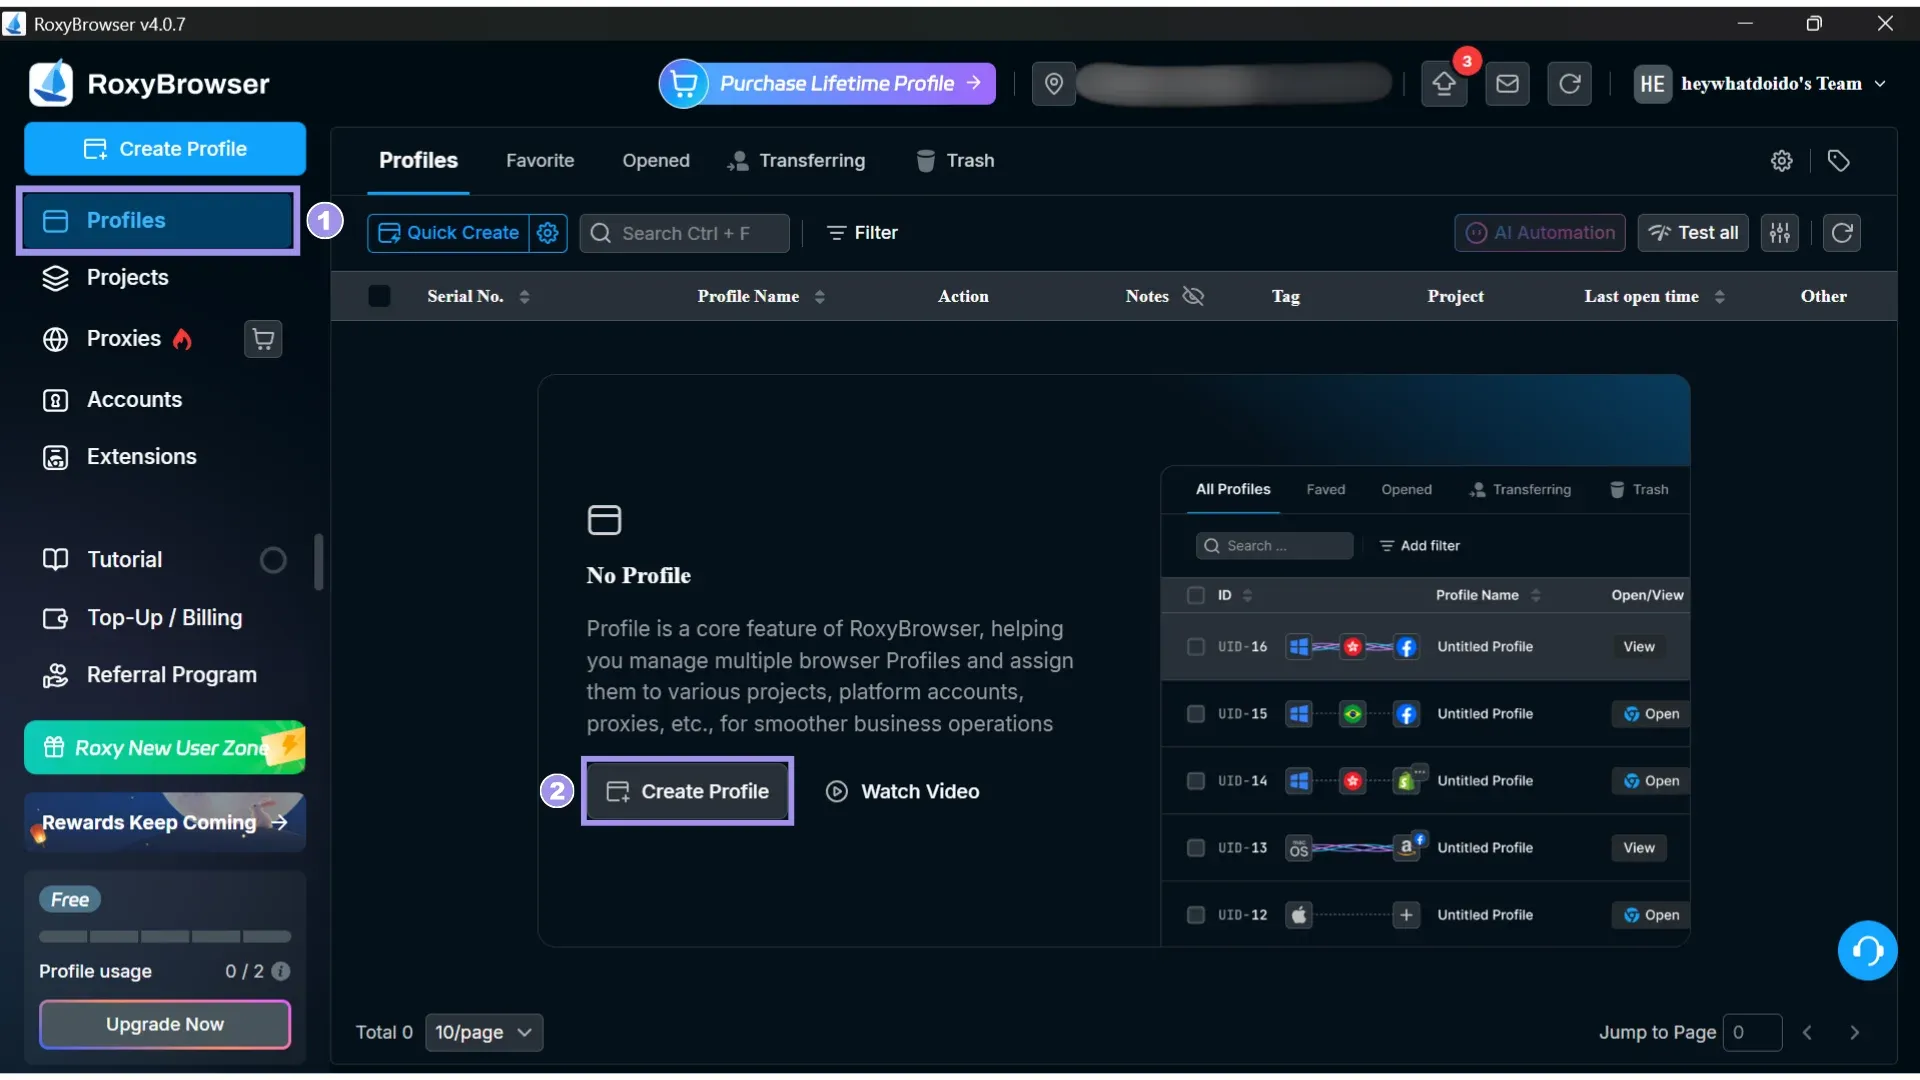Screen dimensions: 1920x1080
Task: Check the UID-16 row checkbox
Action: 1195,647
